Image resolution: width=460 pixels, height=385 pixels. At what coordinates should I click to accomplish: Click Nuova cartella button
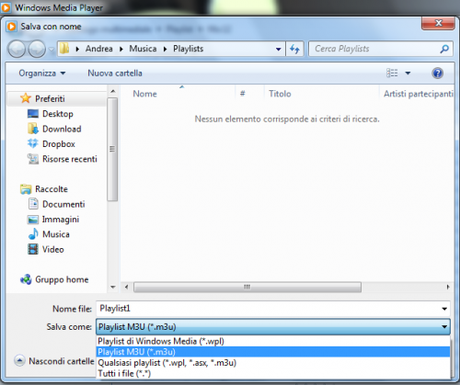click(115, 73)
